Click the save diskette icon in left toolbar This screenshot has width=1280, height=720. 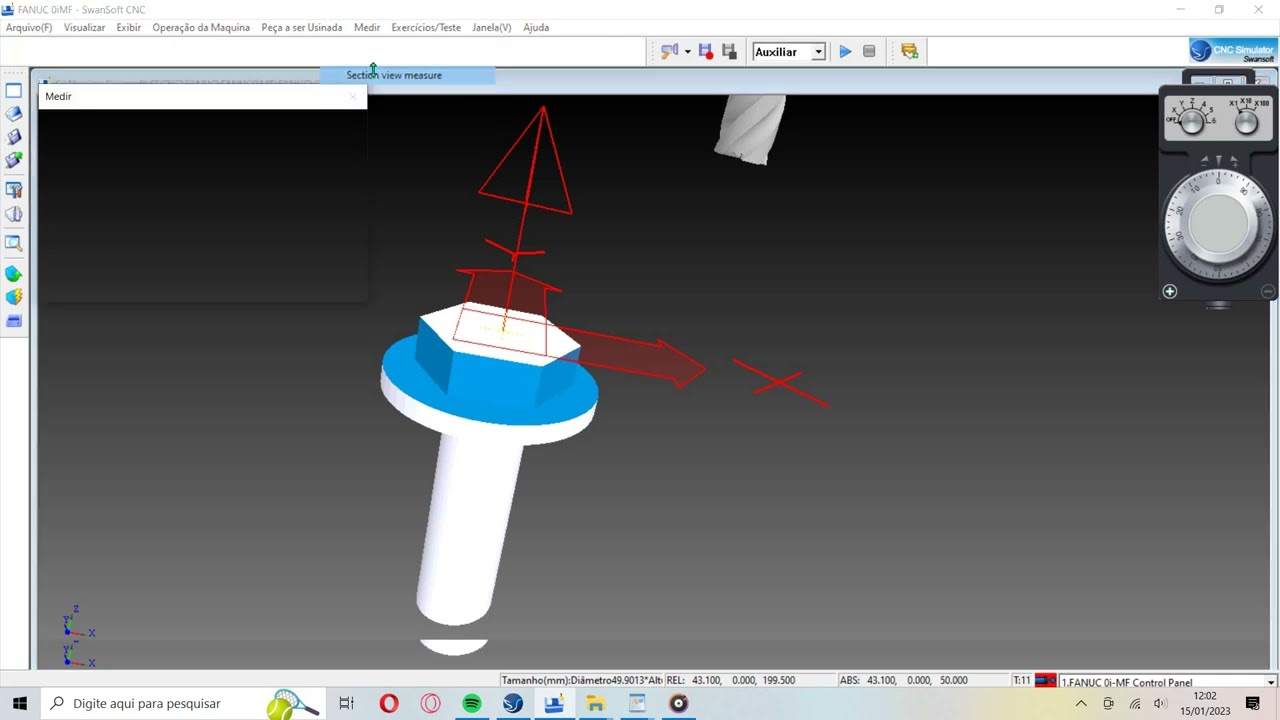14,137
